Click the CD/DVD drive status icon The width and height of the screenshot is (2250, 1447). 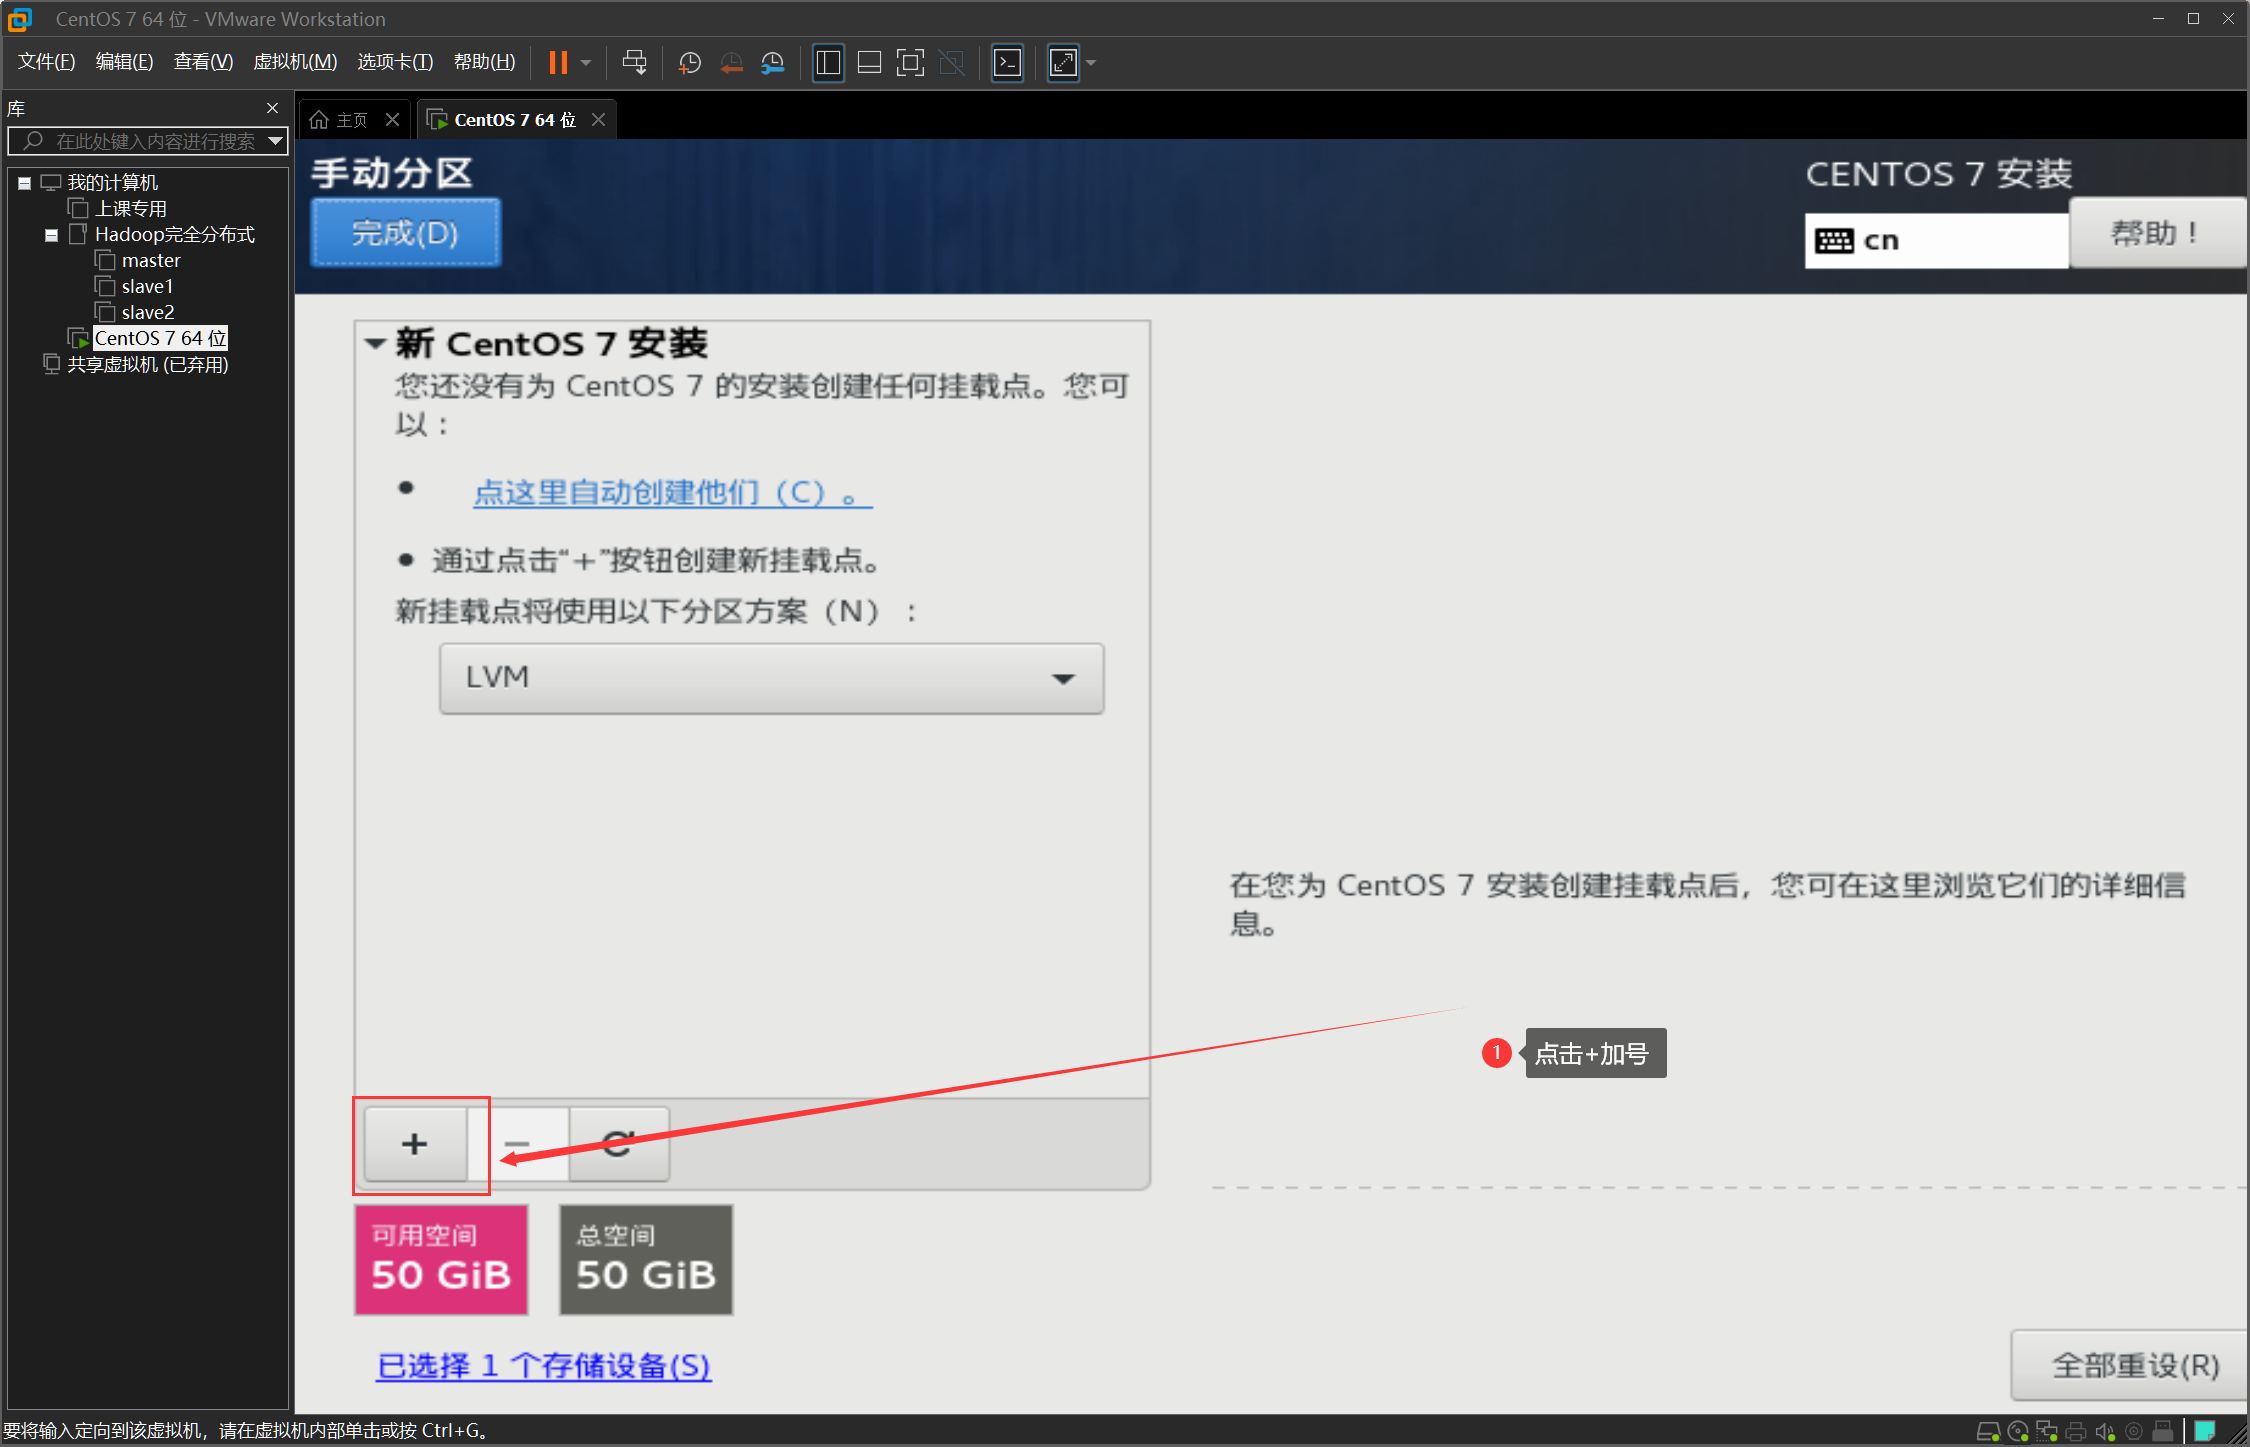tap(2018, 1431)
